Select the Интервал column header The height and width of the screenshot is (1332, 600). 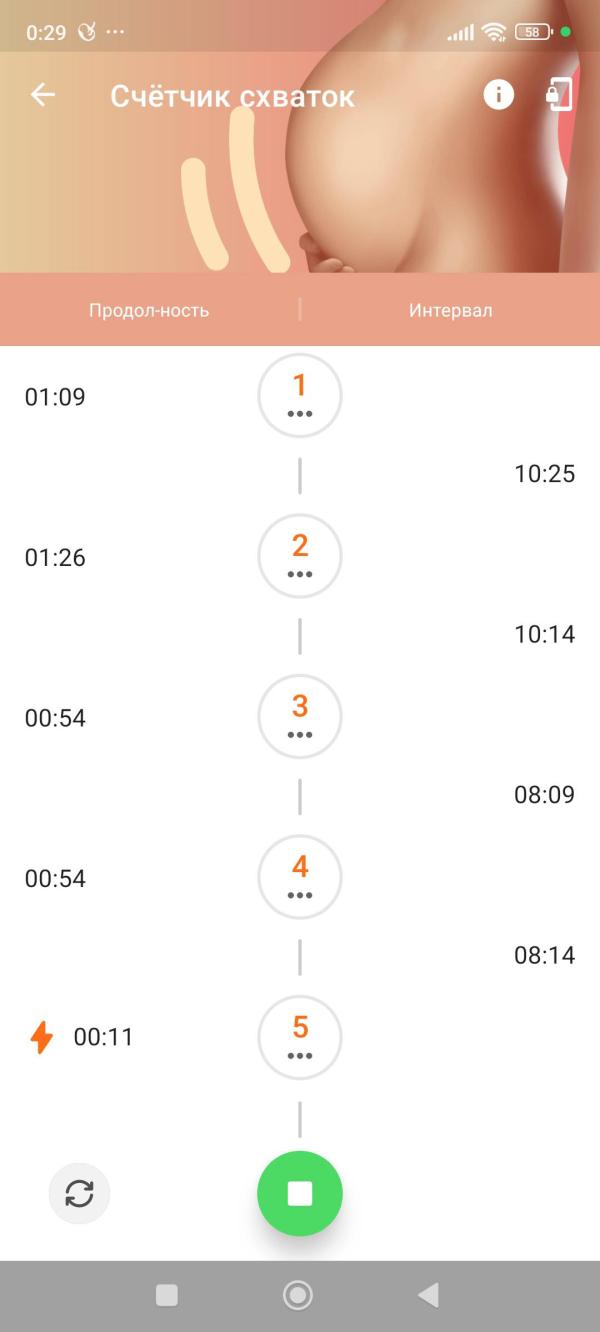tap(450, 310)
